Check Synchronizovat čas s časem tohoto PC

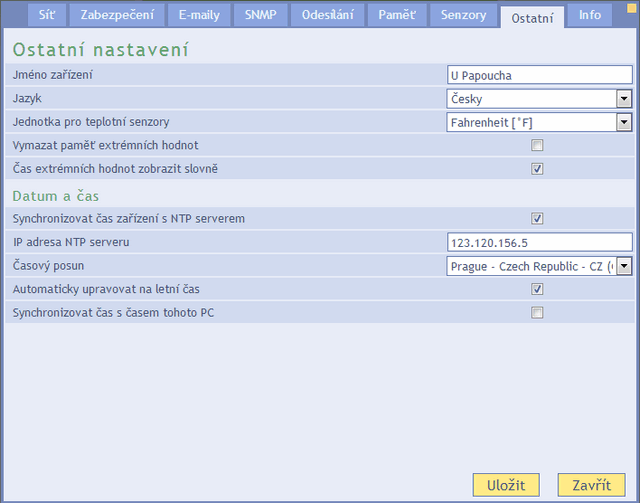click(537, 313)
